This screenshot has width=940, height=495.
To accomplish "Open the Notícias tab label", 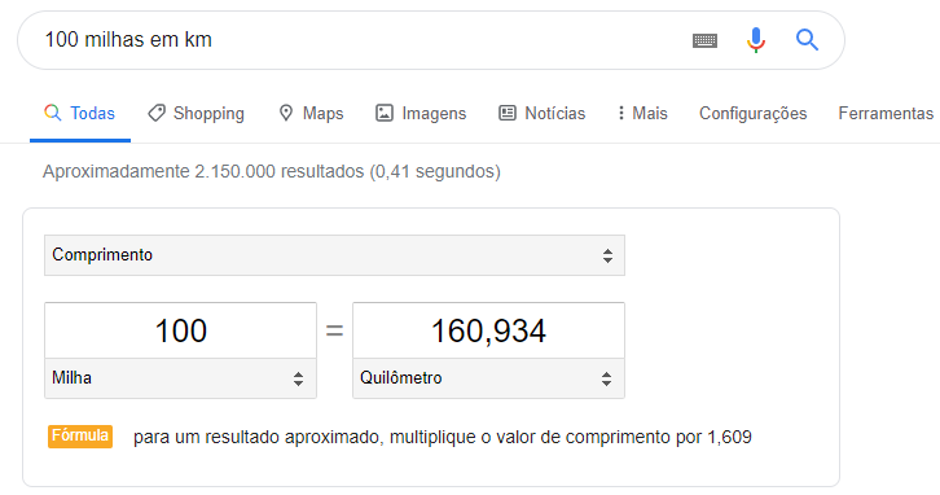I will (x=555, y=113).
